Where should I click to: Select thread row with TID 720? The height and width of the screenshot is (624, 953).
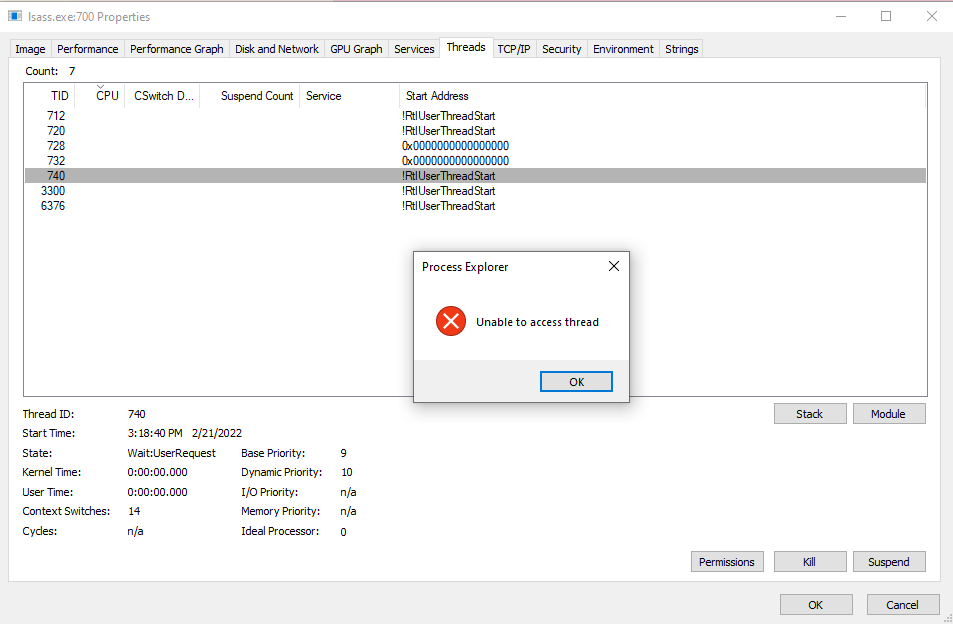click(x=475, y=131)
